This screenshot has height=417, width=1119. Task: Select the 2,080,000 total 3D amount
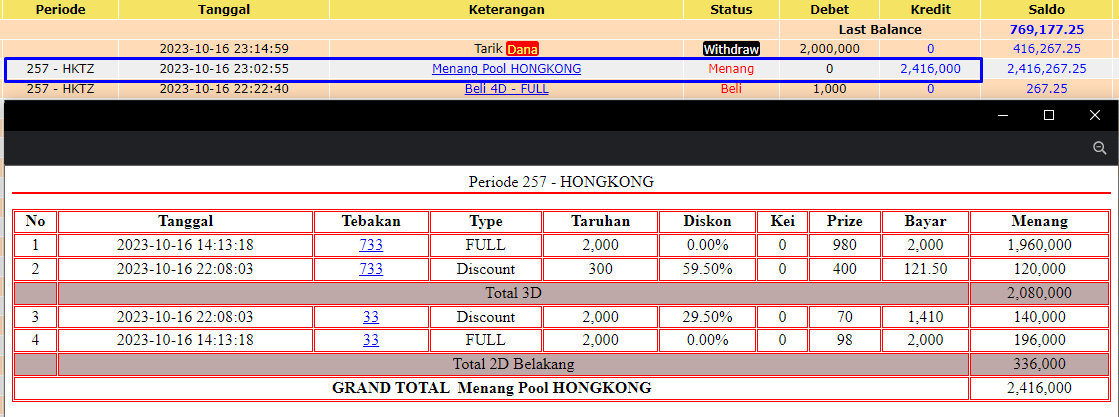[x=1039, y=293]
